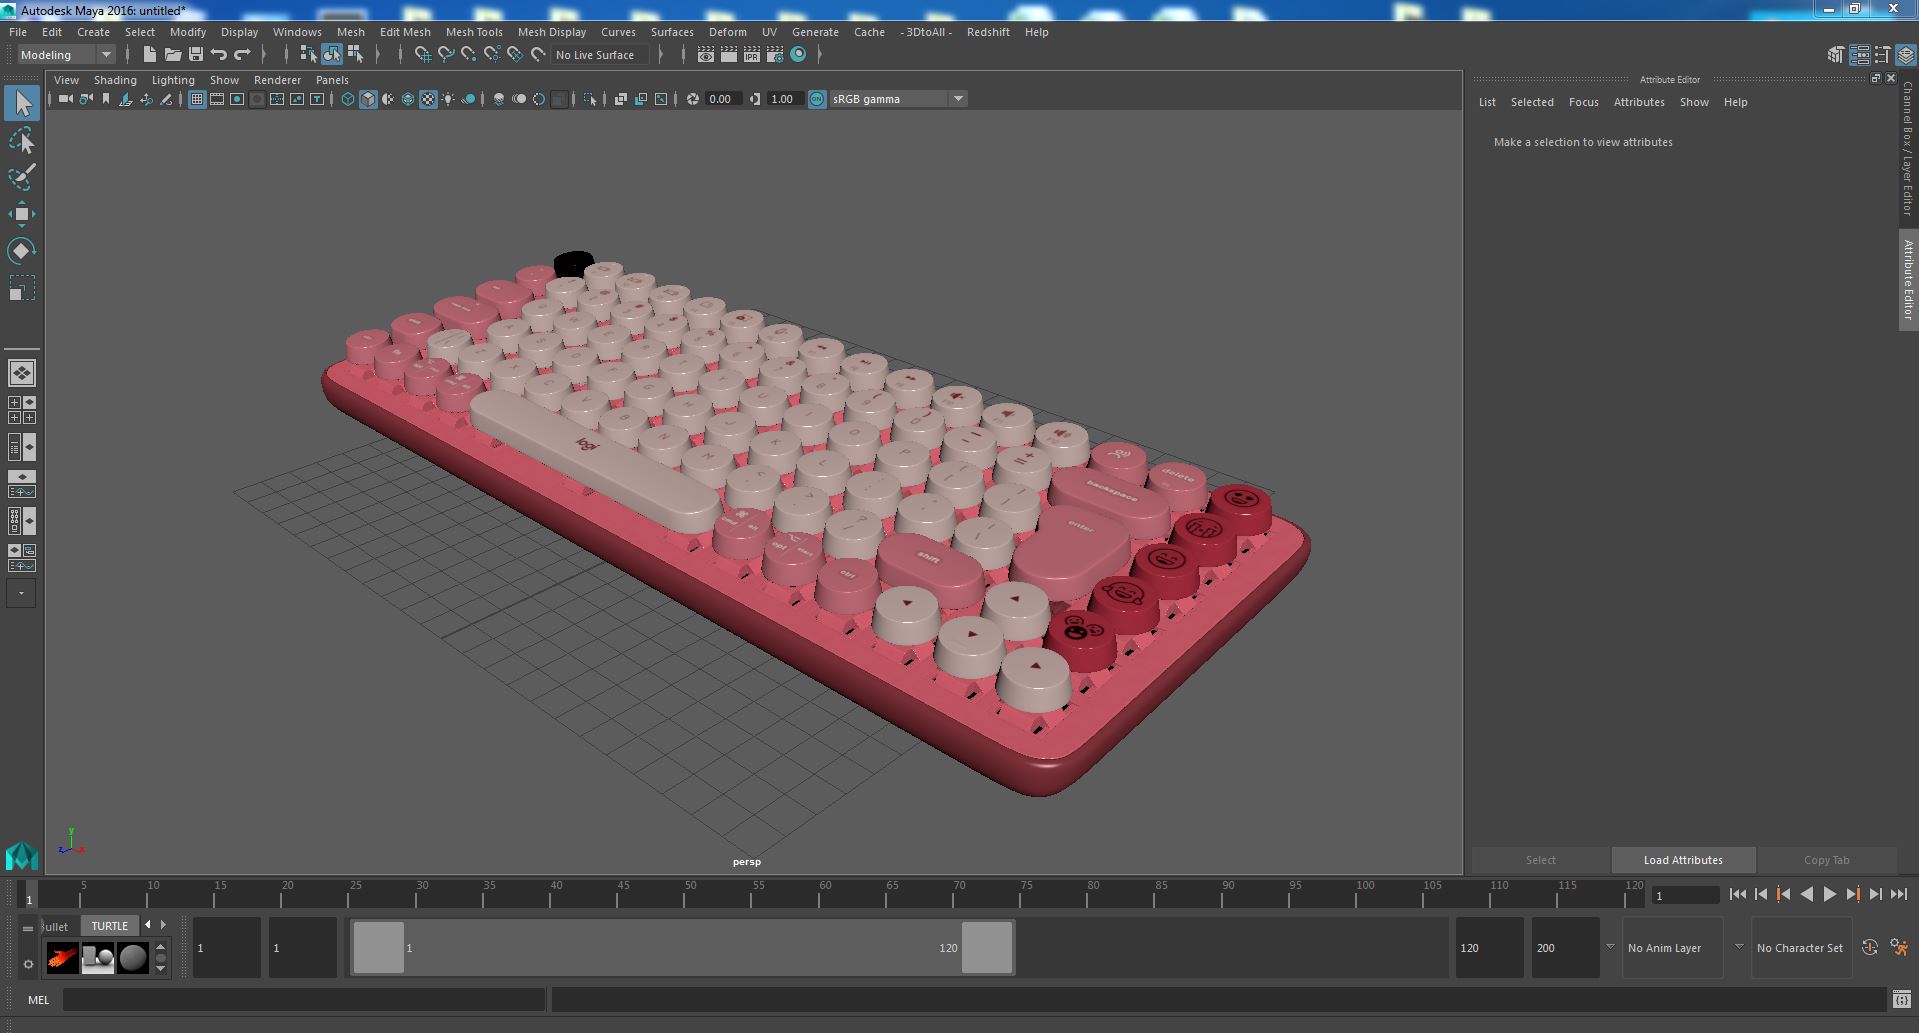The width and height of the screenshot is (1919, 1033).
Task: Click the Load Attributes button
Action: (x=1683, y=860)
